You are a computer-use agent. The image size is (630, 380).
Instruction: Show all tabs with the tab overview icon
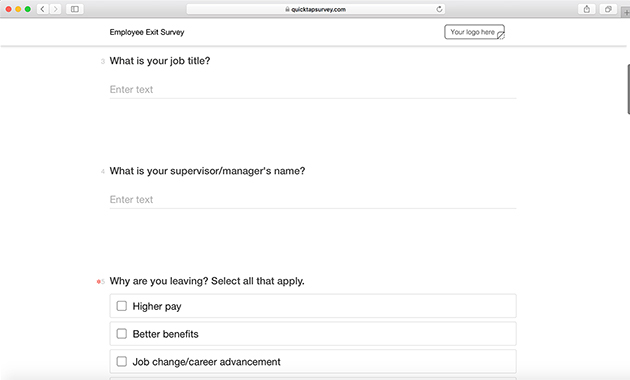click(x=608, y=9)
